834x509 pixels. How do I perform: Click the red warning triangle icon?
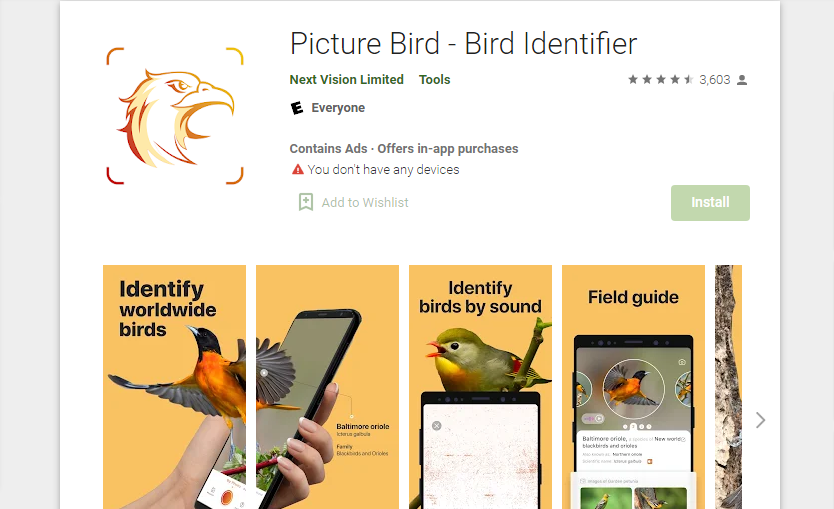298,170
